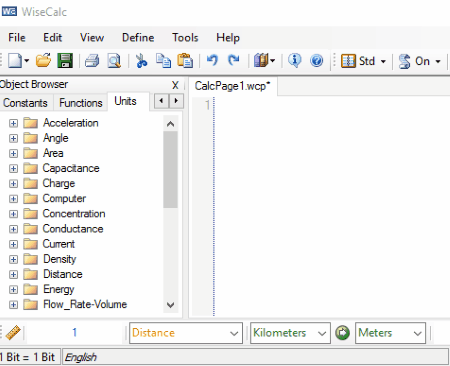Open help with question mark icon

pyautogui.click(x=316, y=61)
